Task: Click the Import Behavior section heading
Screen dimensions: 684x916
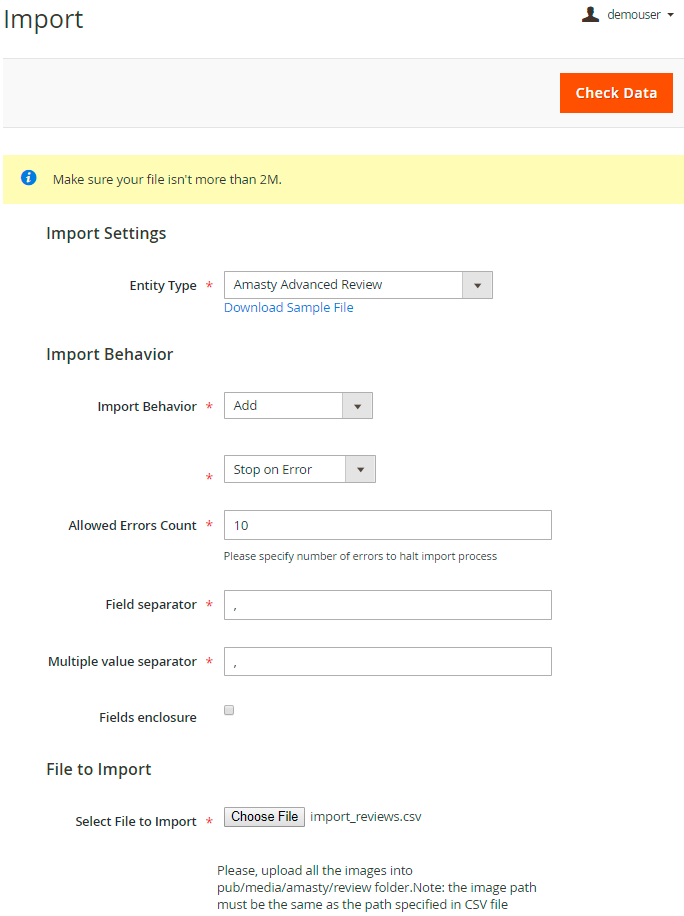Action: tap(109, 355)
